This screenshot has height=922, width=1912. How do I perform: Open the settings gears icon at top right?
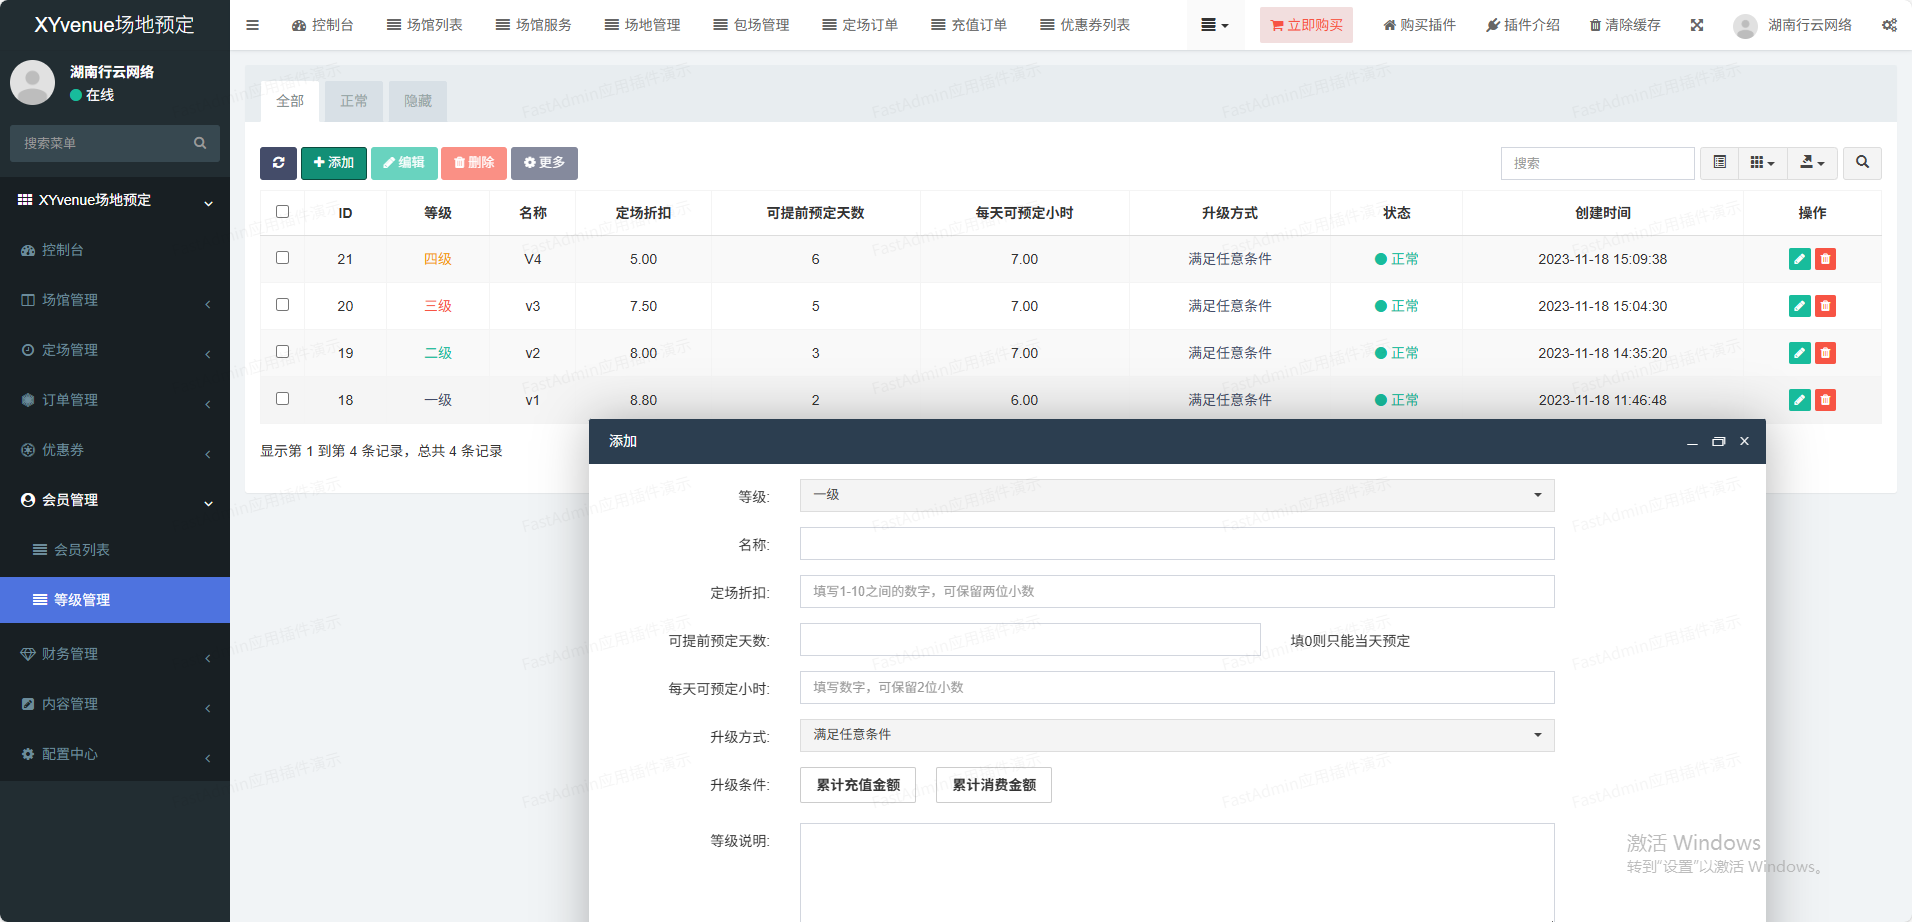1889,25
